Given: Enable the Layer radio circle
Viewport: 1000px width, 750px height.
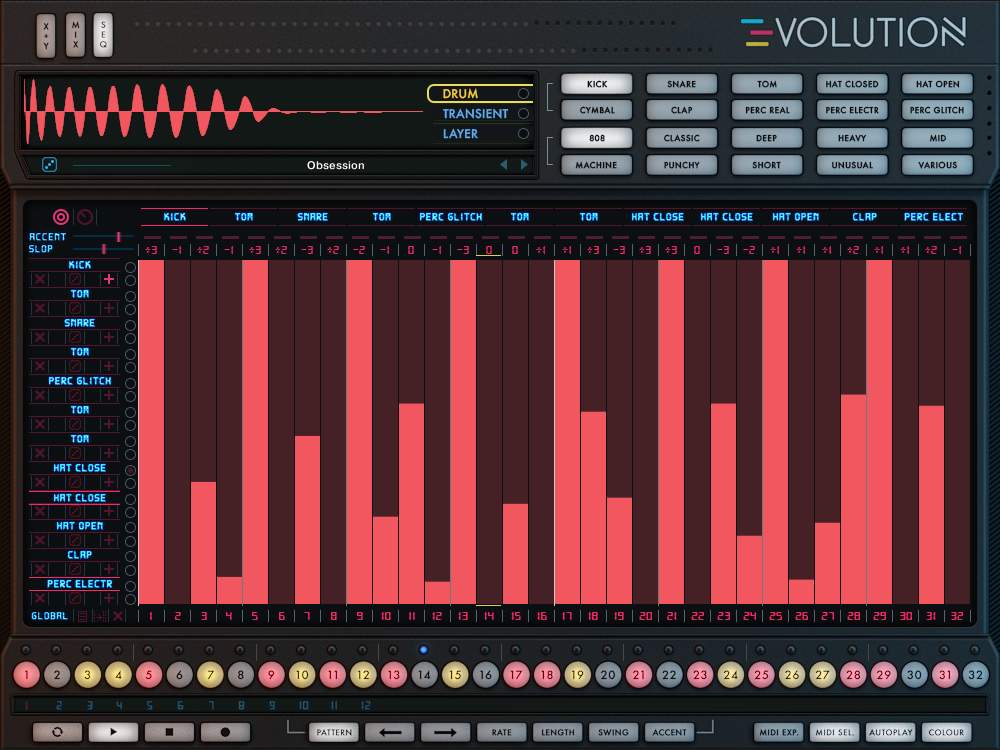Looking at the screenshot, I should click(x=523, y=134).
